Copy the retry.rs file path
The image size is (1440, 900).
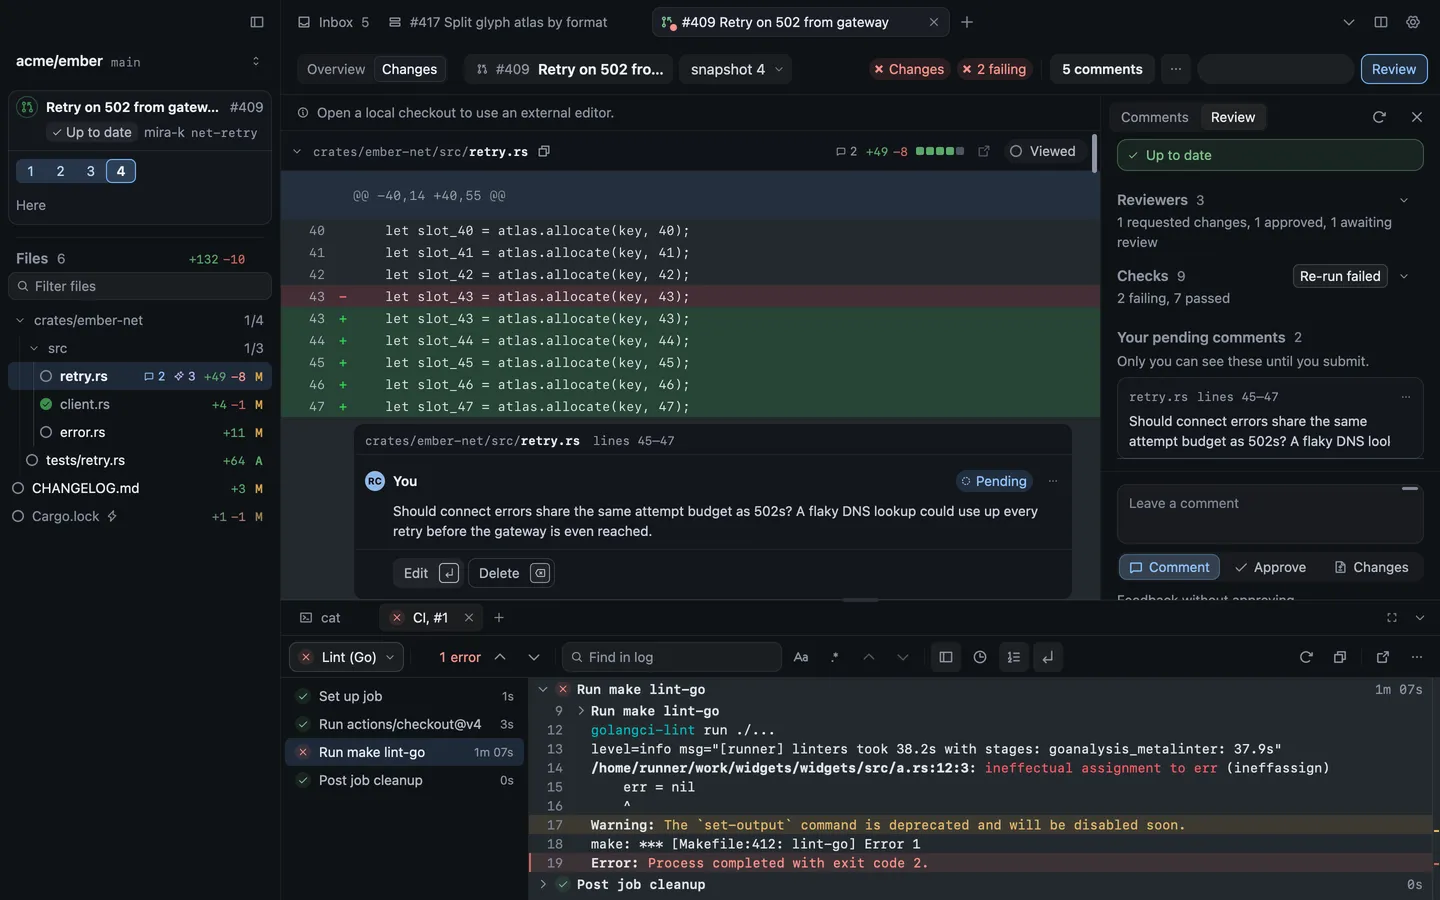544,152
